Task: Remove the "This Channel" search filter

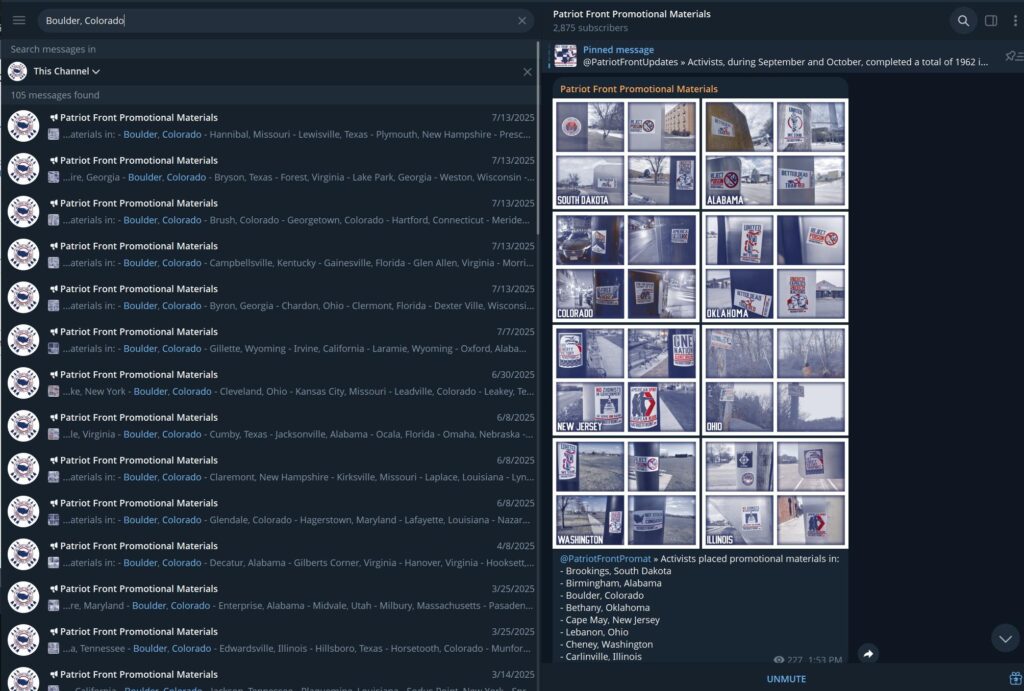Action: (x=527, y=72)
